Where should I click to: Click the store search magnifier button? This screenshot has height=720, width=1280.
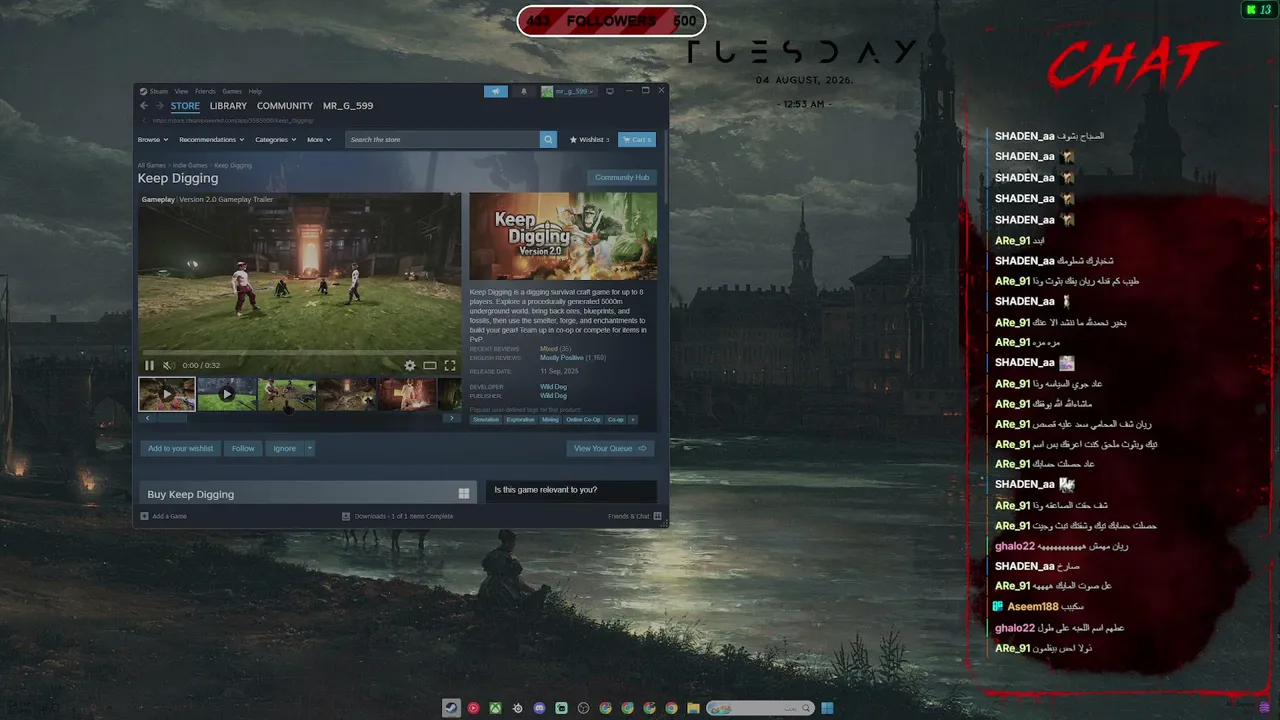pyautogui.click(x=548, y=140)
